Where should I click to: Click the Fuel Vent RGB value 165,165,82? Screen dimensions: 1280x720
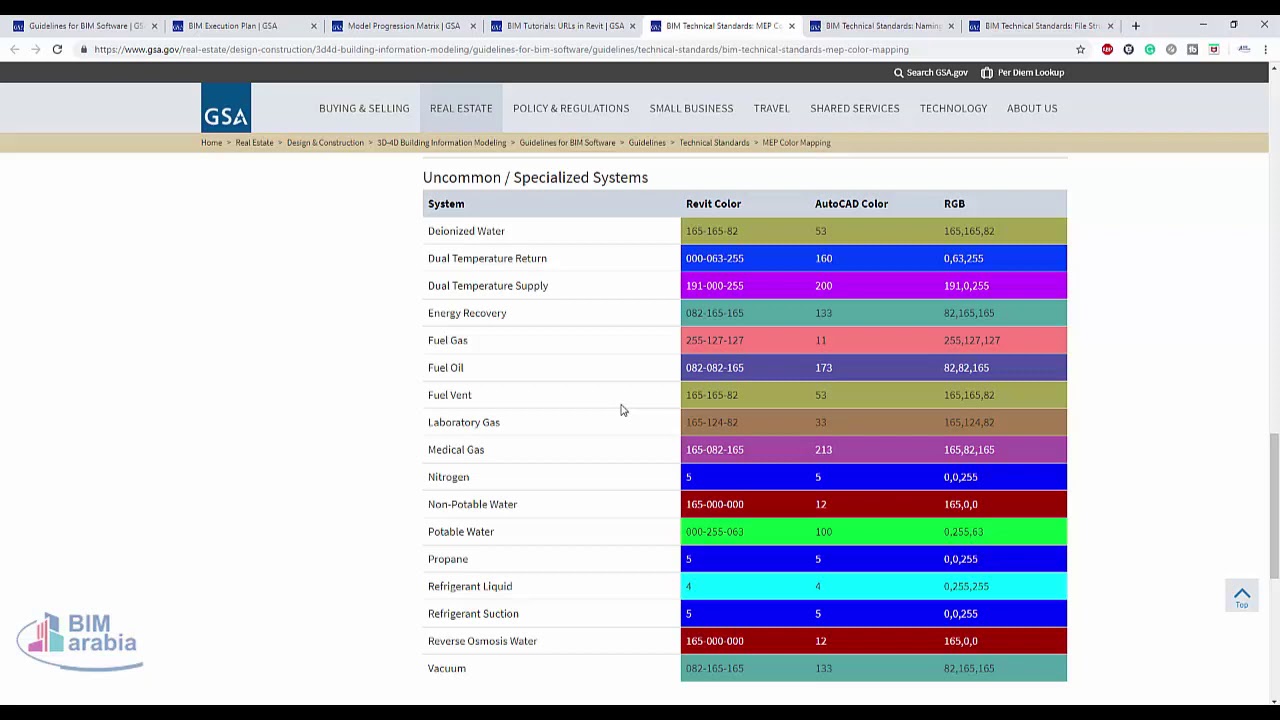point(969,395)
